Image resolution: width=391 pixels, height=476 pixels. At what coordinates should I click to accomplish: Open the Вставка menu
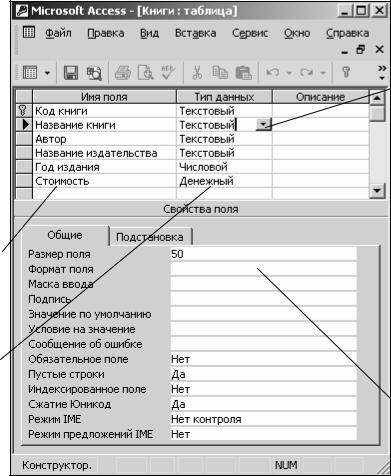pos(195,33)
